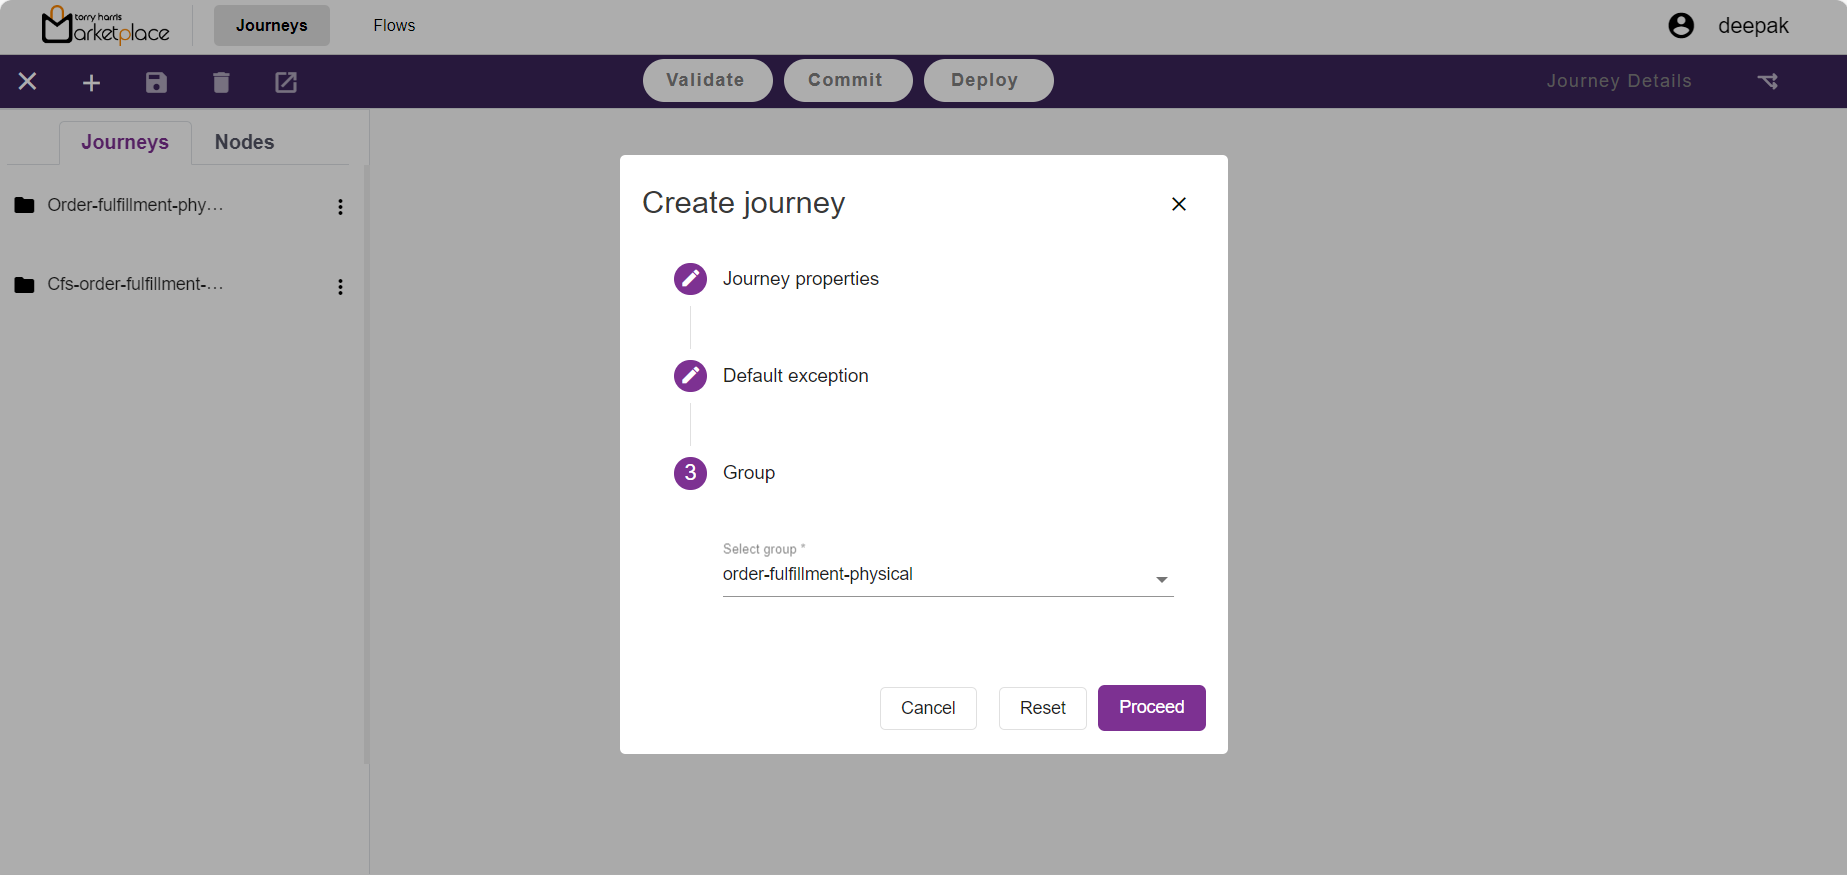Image resolution: width=1847 pixels, height=875 pixels.
Task: Open the Flows menu item
Action: [394, 26]
